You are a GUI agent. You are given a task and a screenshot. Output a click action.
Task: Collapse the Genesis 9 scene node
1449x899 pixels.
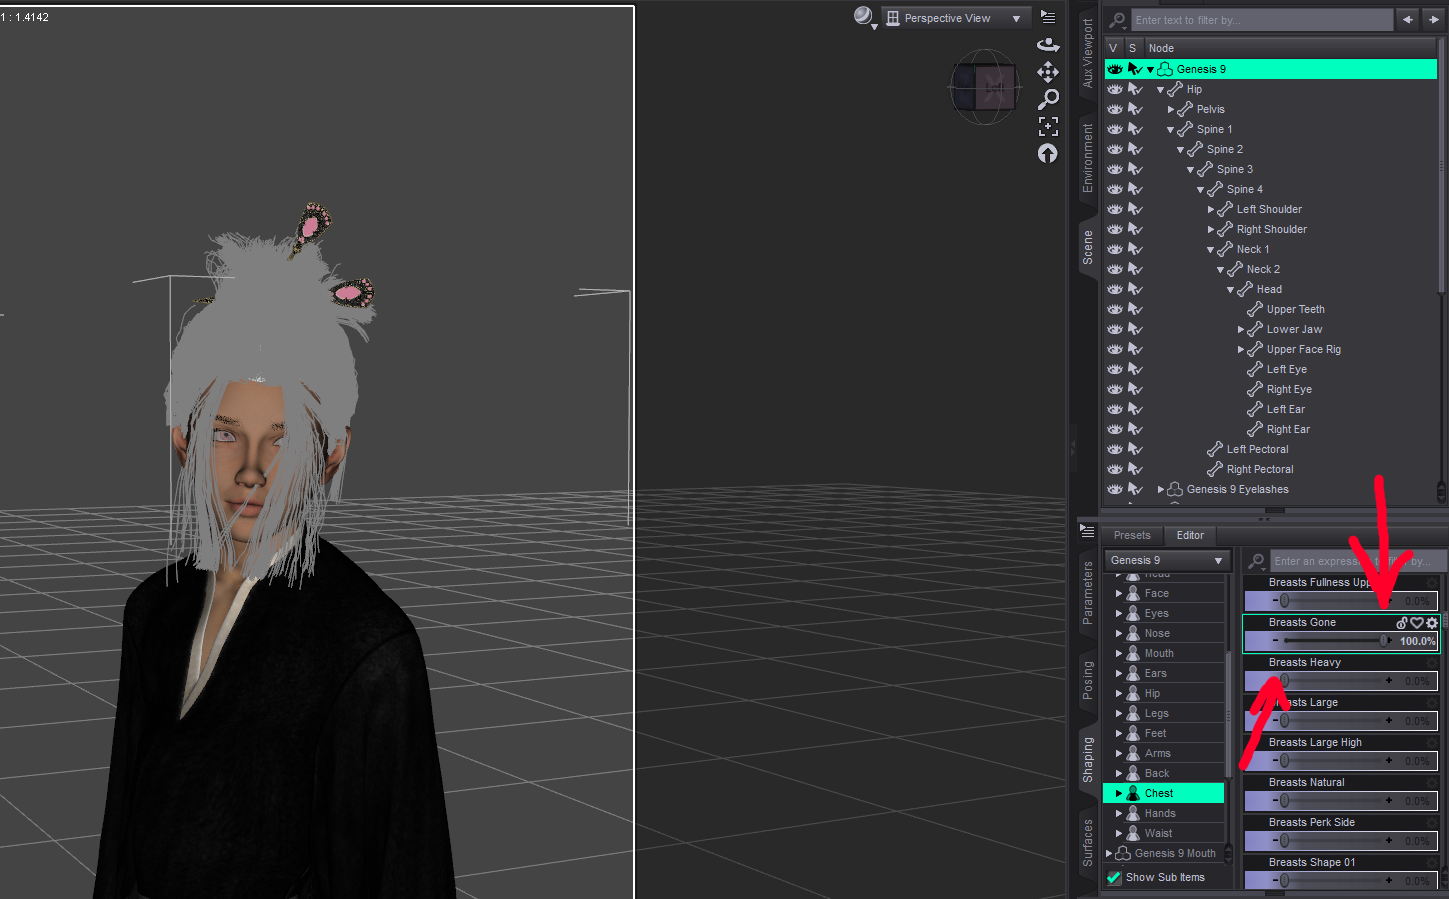(x=1151, y=70)
